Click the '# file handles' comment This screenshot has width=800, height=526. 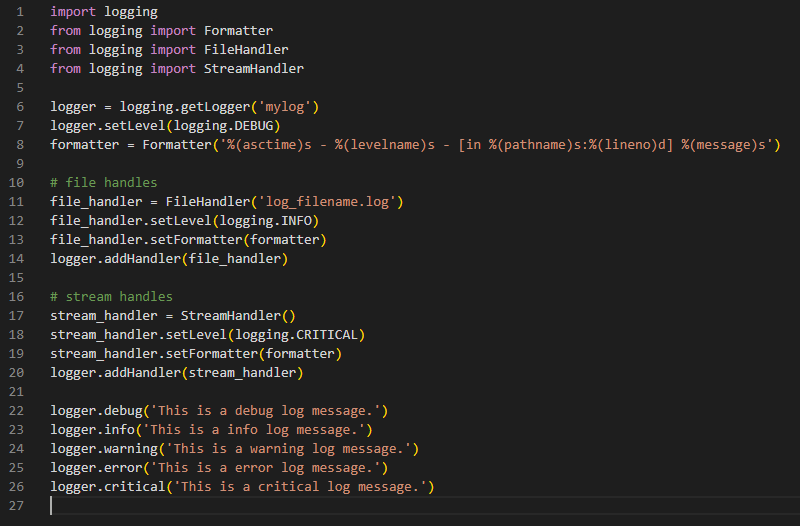pyautogui.click(x=104, y=183)
